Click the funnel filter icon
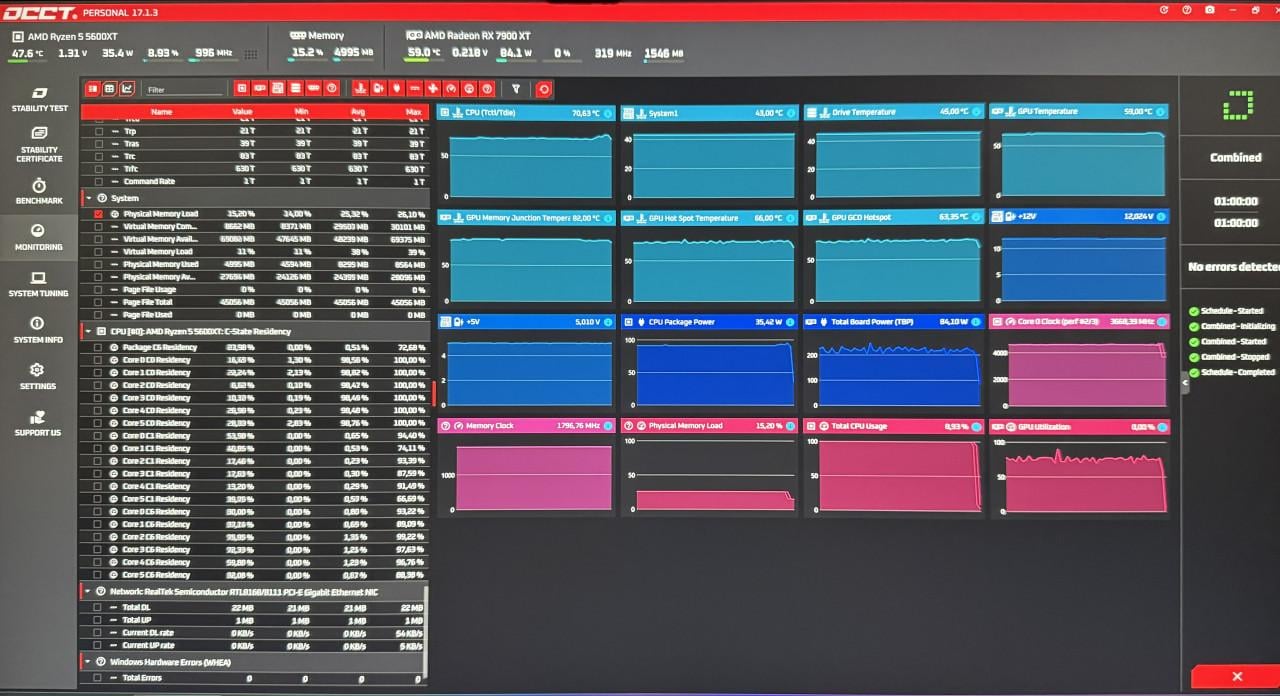 tap(516, 89)
